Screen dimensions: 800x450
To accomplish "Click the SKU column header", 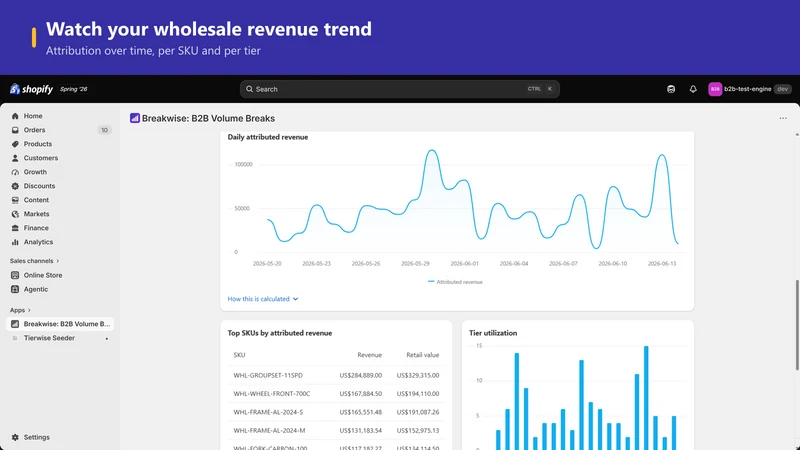I will [x=239, y=355].
